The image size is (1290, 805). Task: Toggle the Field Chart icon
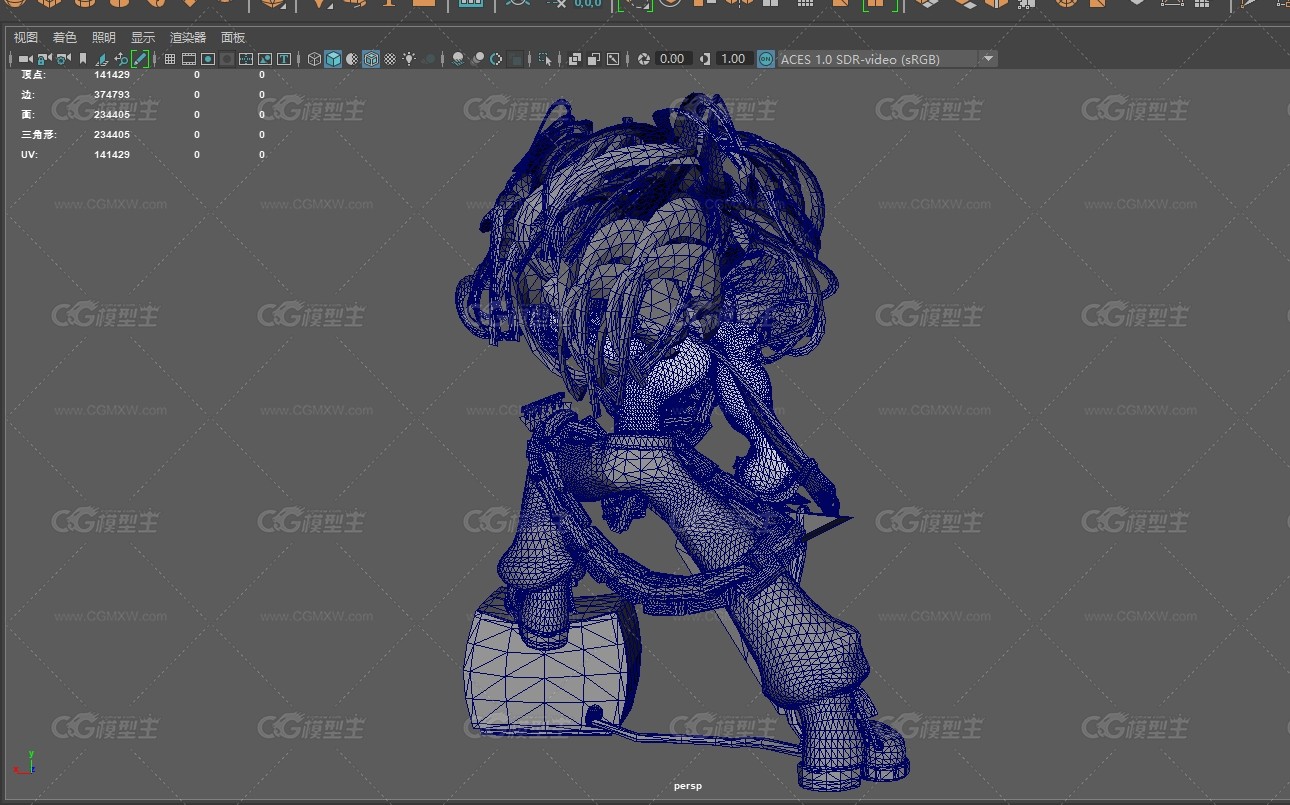(246, 59)
